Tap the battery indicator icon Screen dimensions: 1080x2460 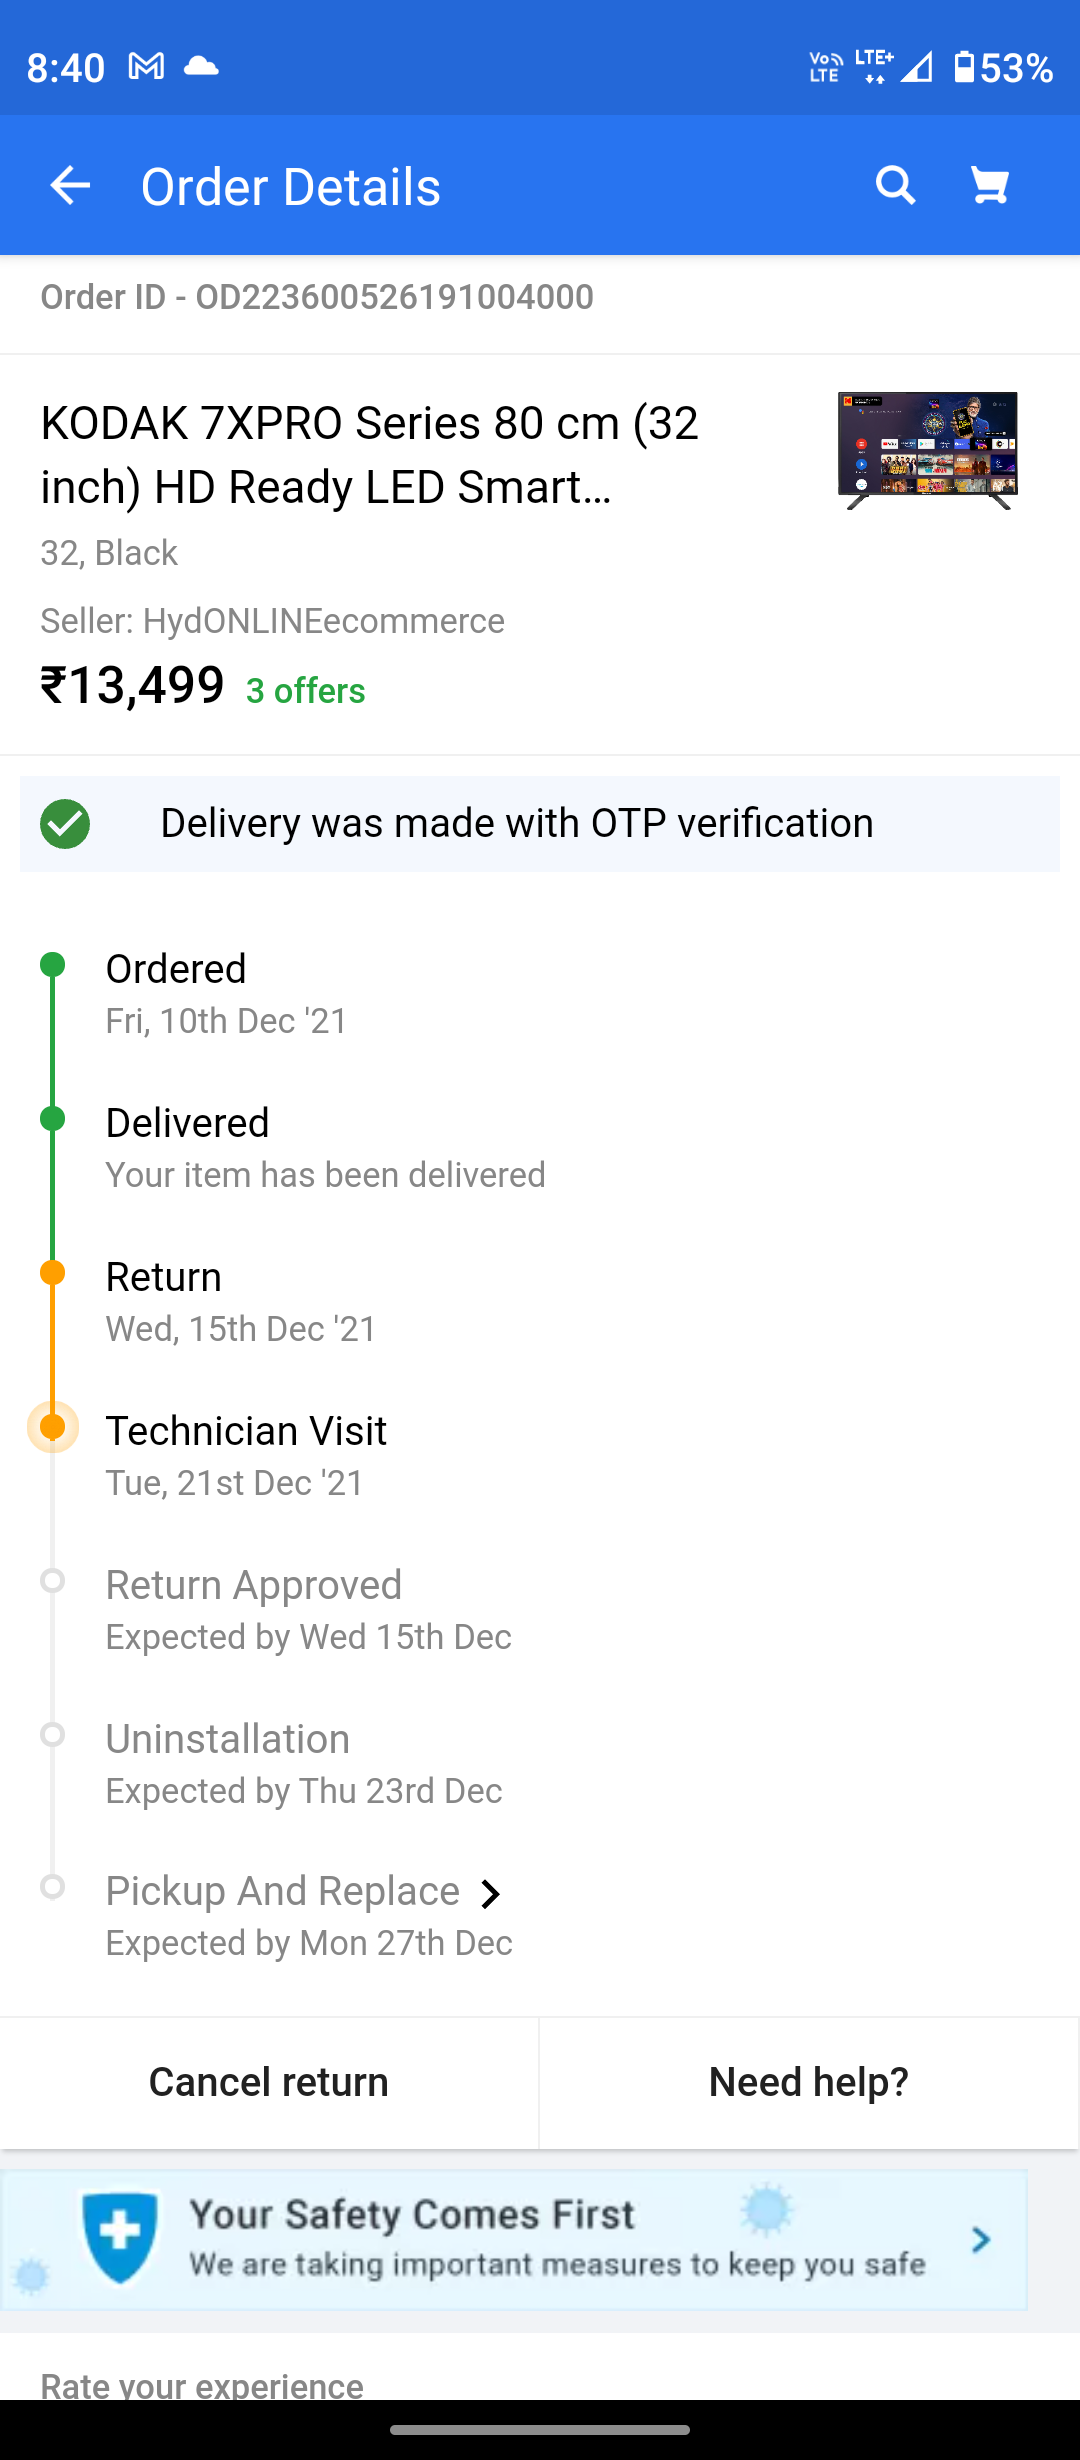(964, 67)
